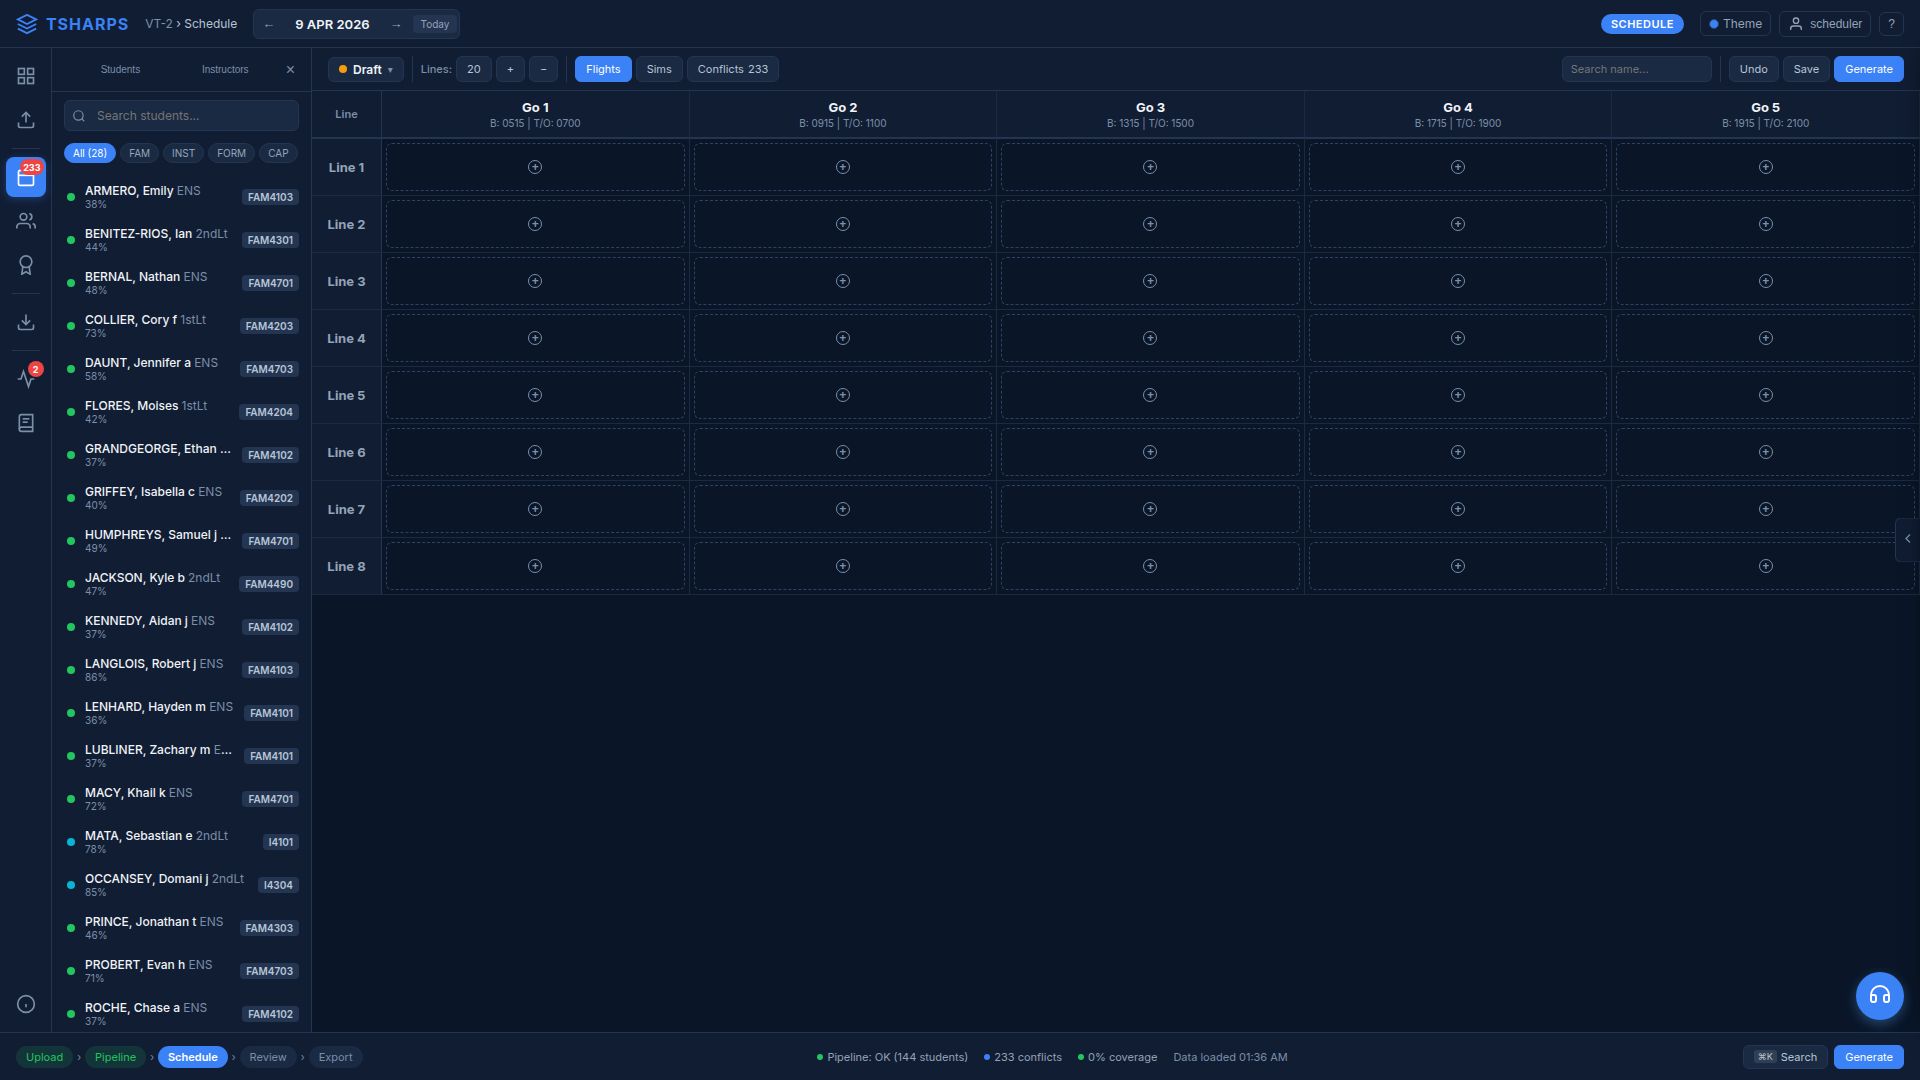Open the scheduler user menu

tap(1825, 24)
